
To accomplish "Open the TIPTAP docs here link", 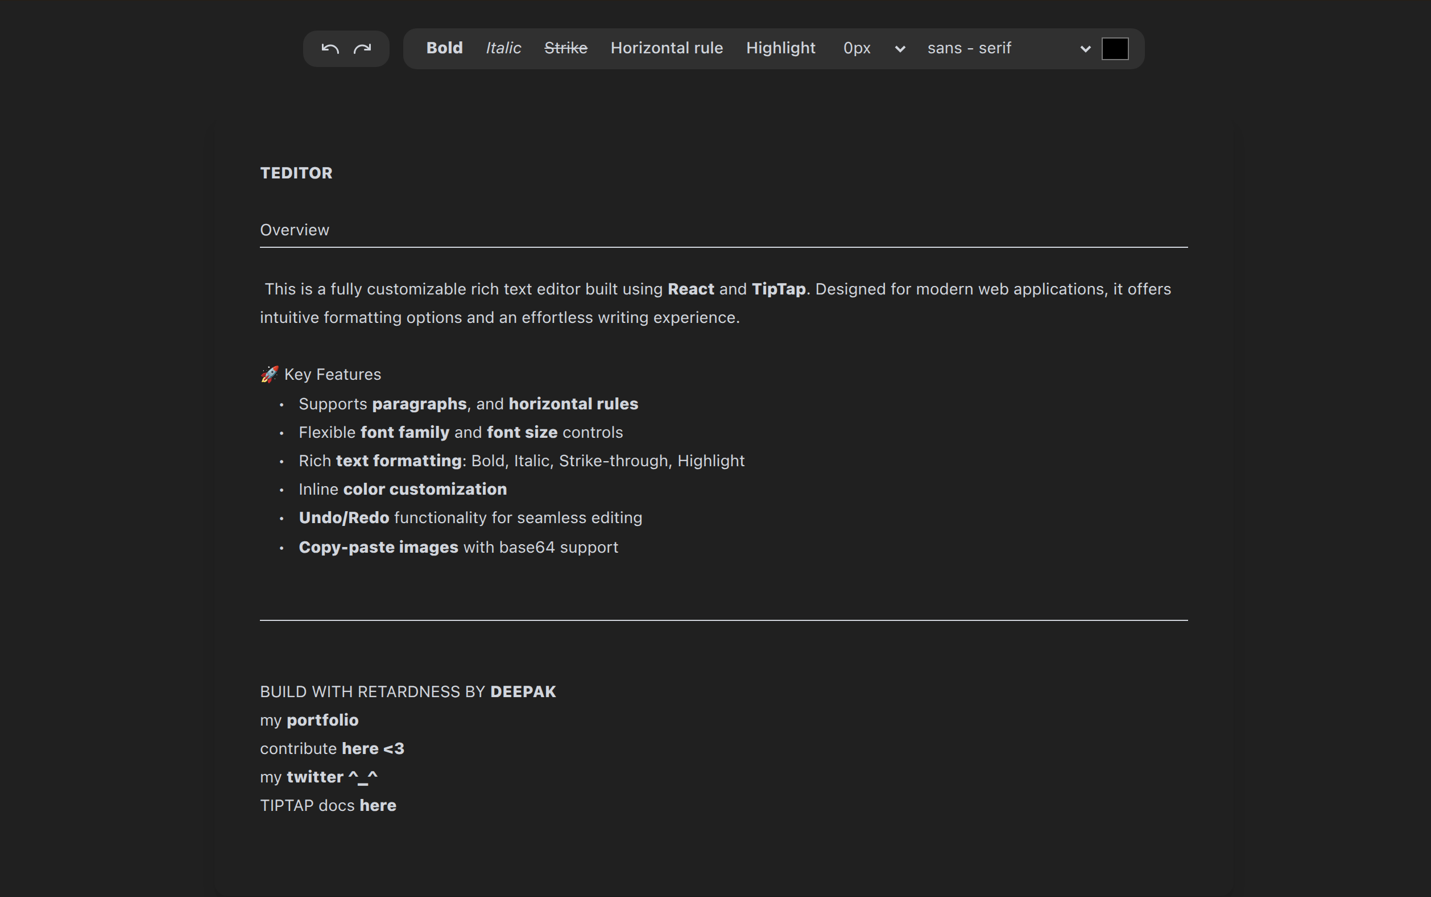I will point(378,805).
